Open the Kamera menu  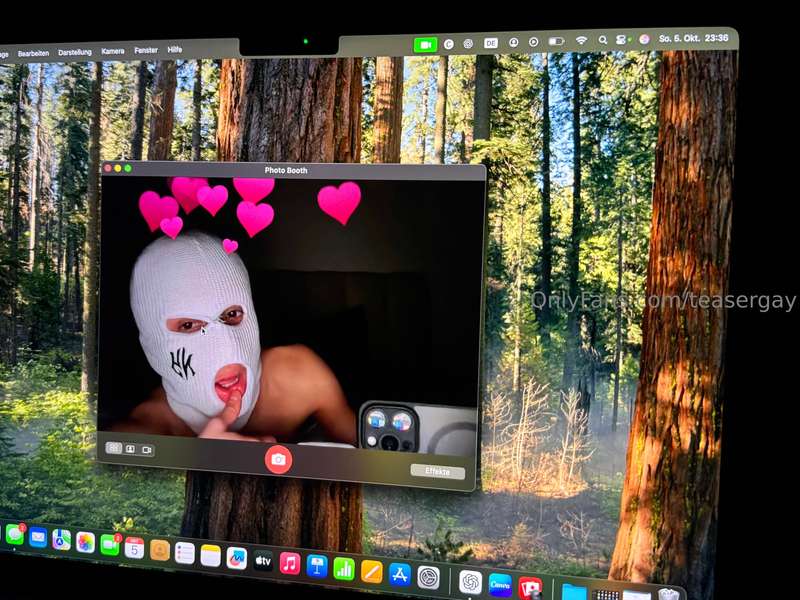click(x=113, y=52)
